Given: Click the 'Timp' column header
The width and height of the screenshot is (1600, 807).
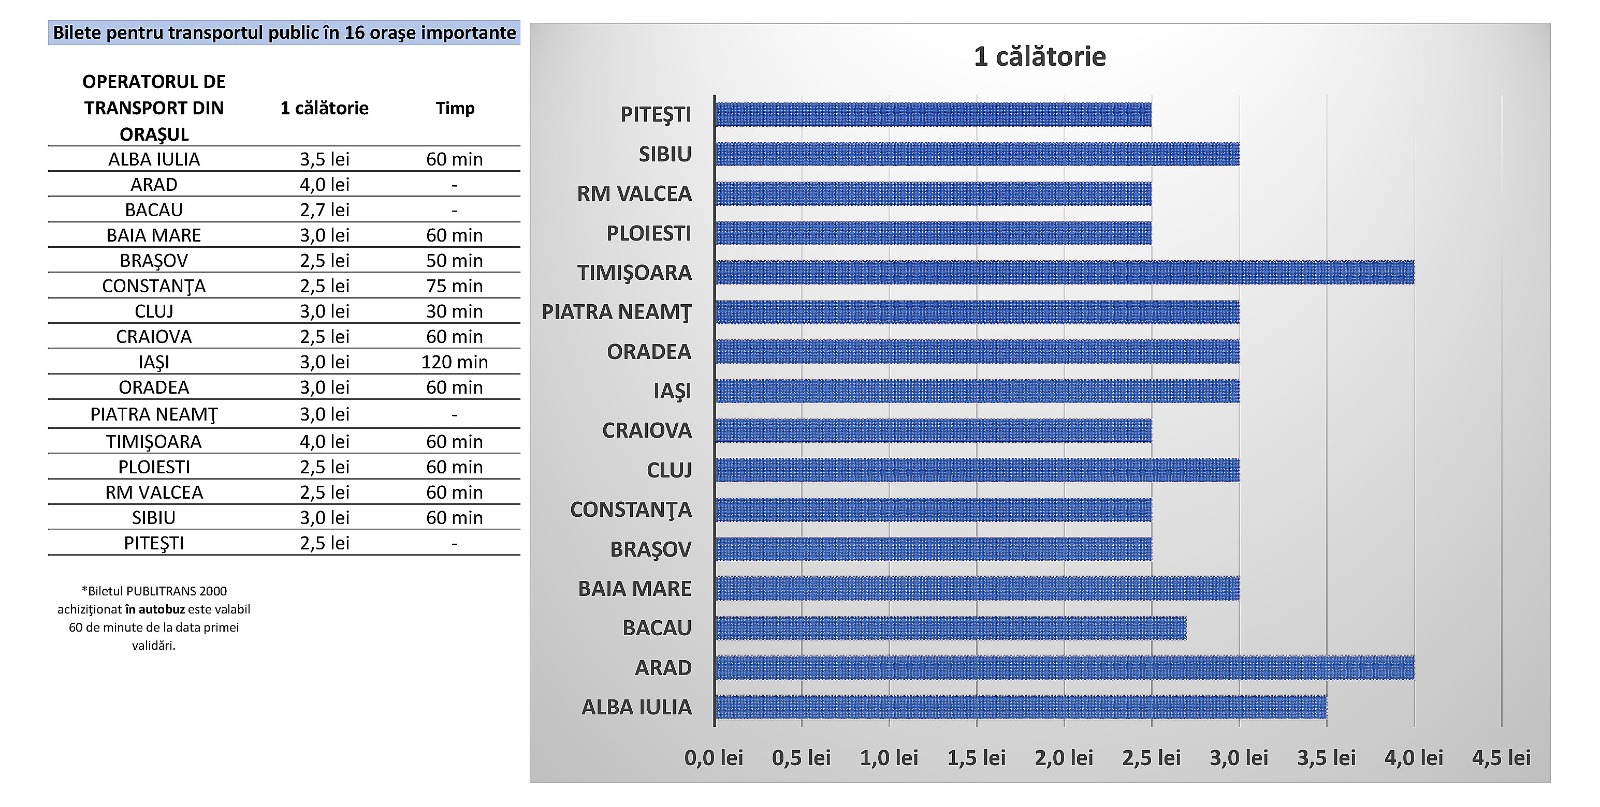Looking at the screenshot, I should pyautogui.click(x=454, y=108).
